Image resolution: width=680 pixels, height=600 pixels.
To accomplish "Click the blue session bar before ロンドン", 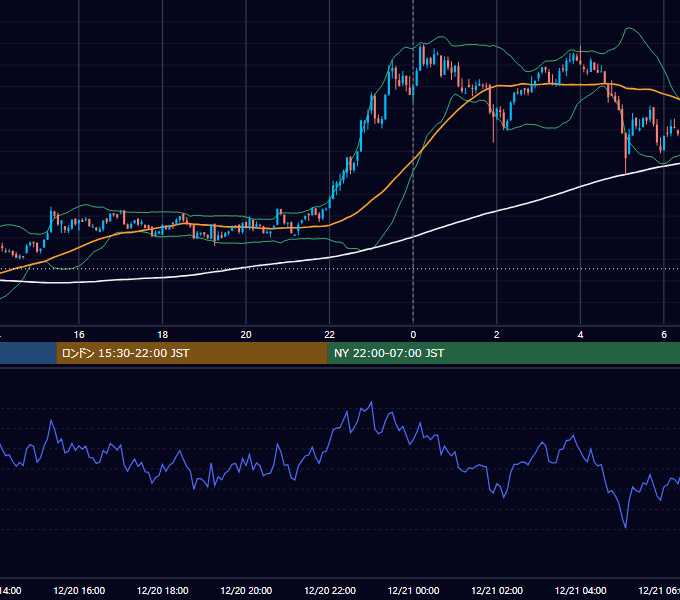I will (28, 353).
